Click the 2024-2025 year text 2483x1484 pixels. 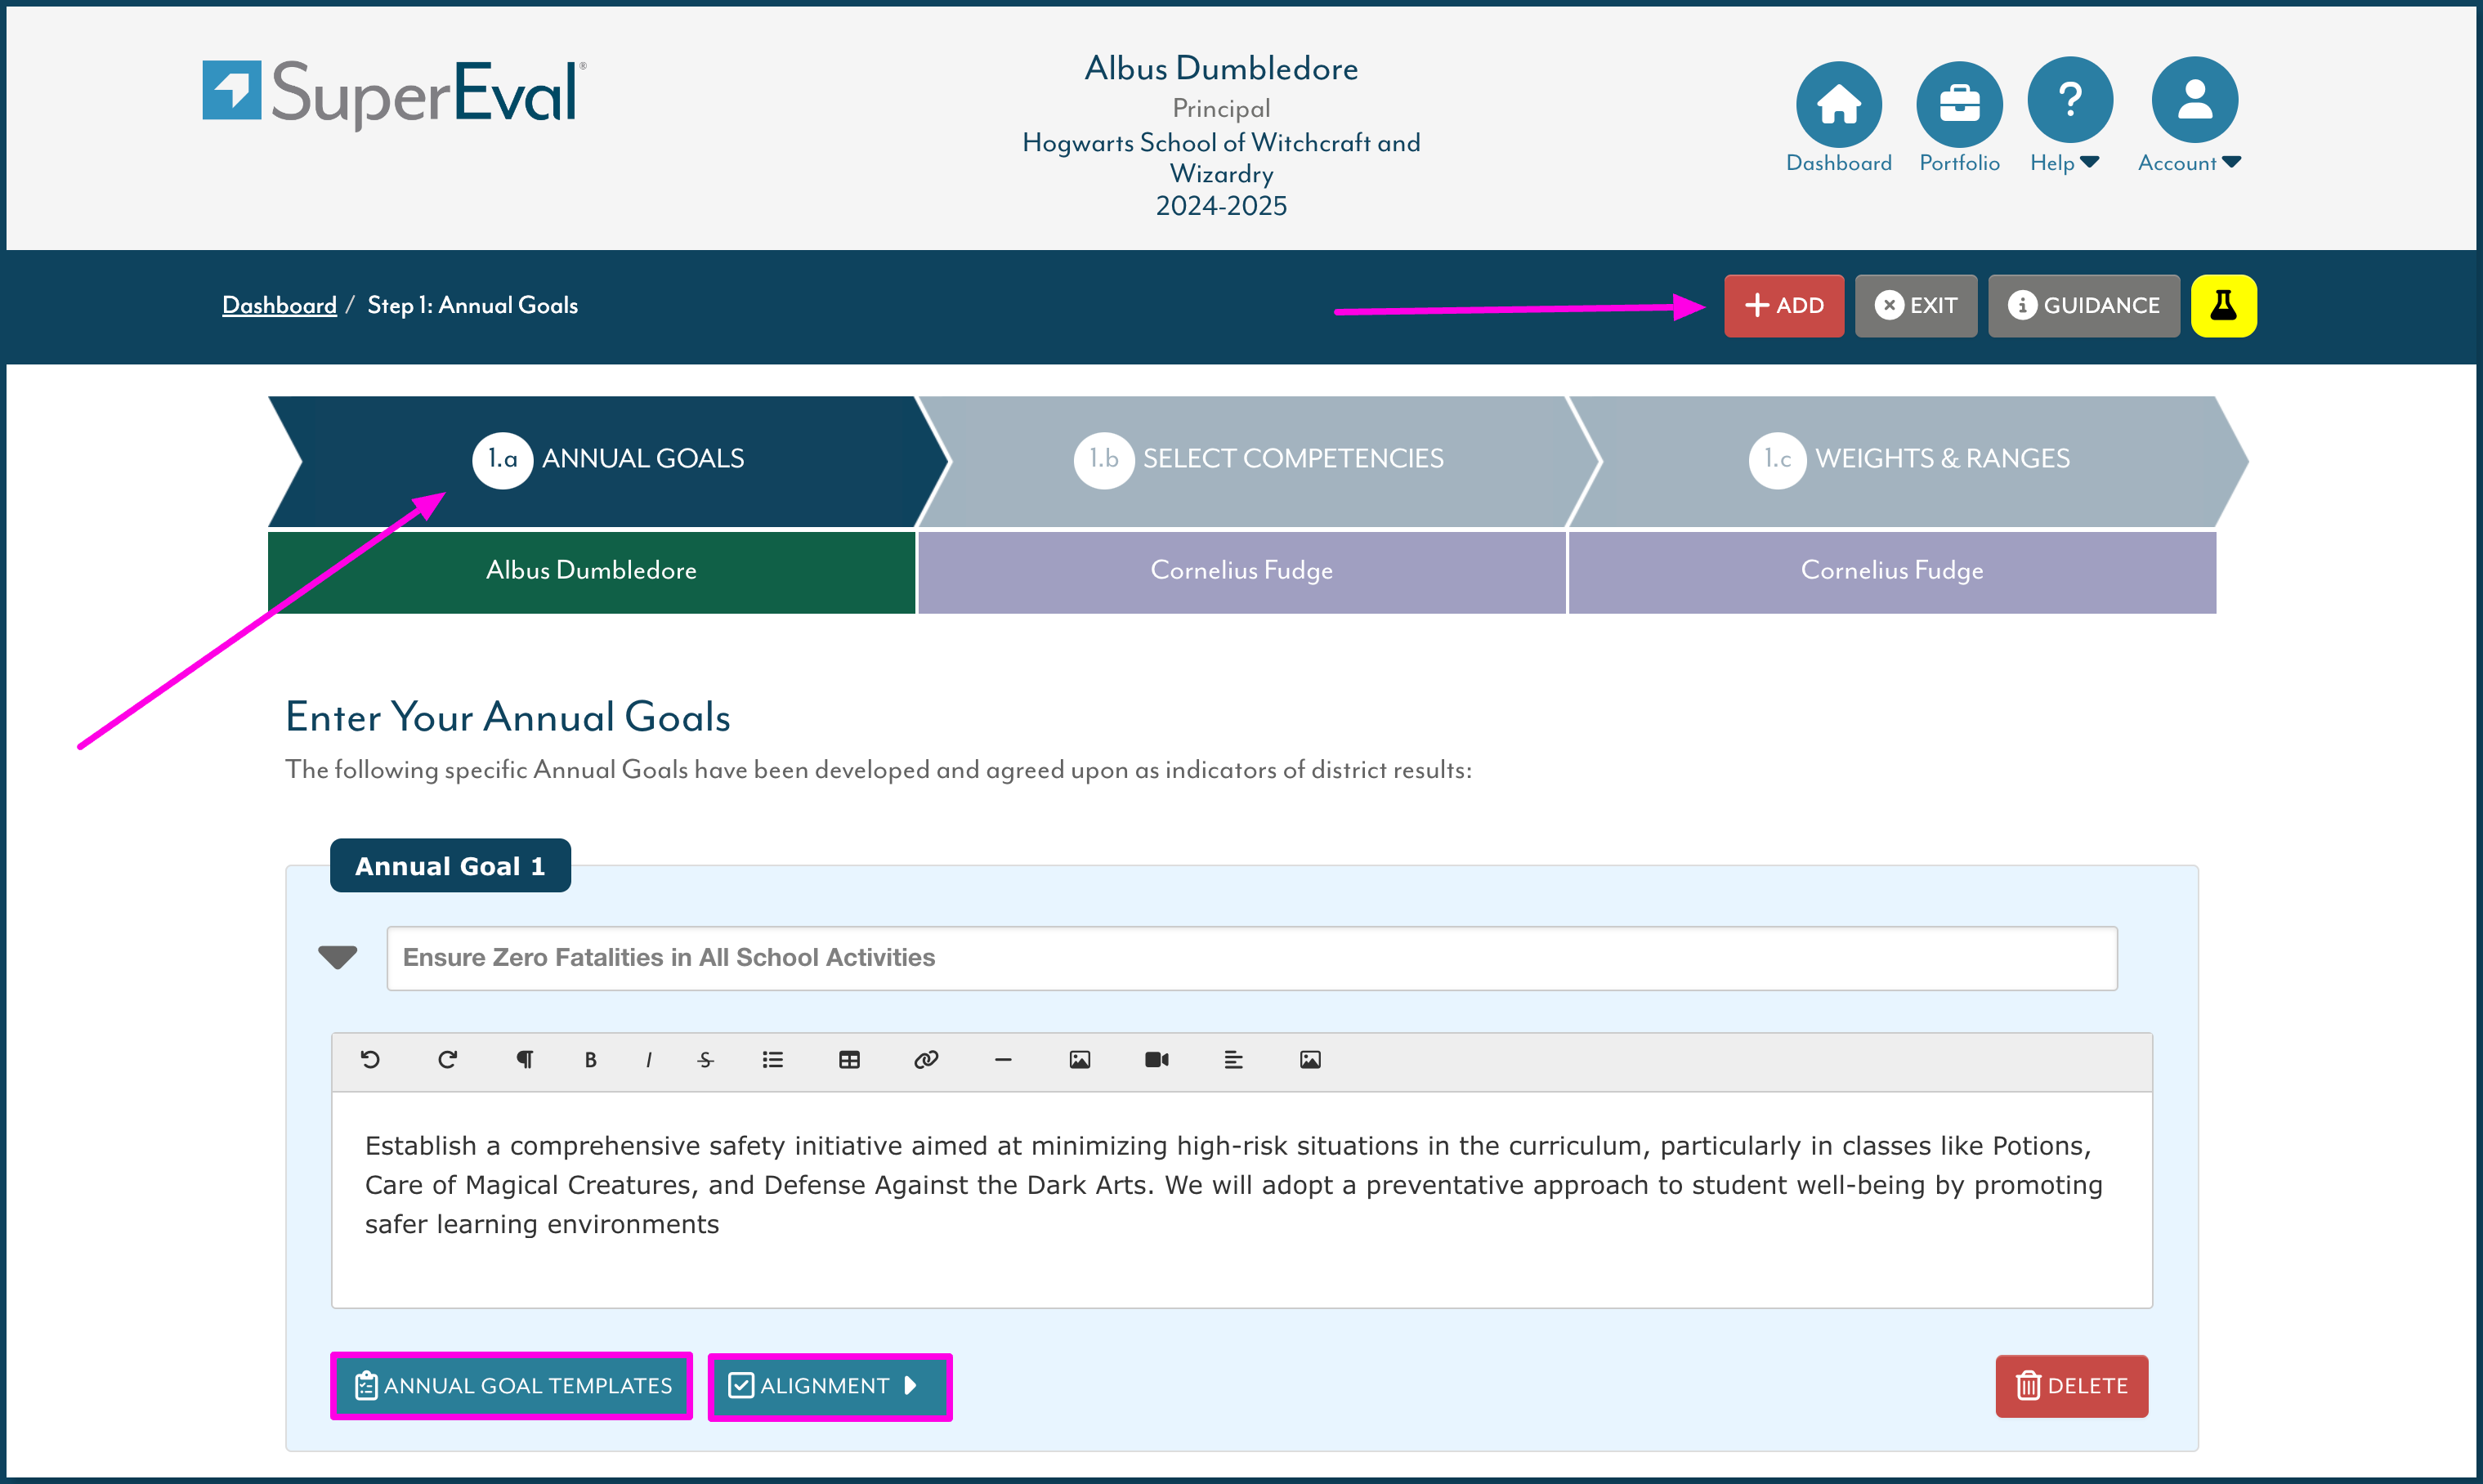point(1221,206)
